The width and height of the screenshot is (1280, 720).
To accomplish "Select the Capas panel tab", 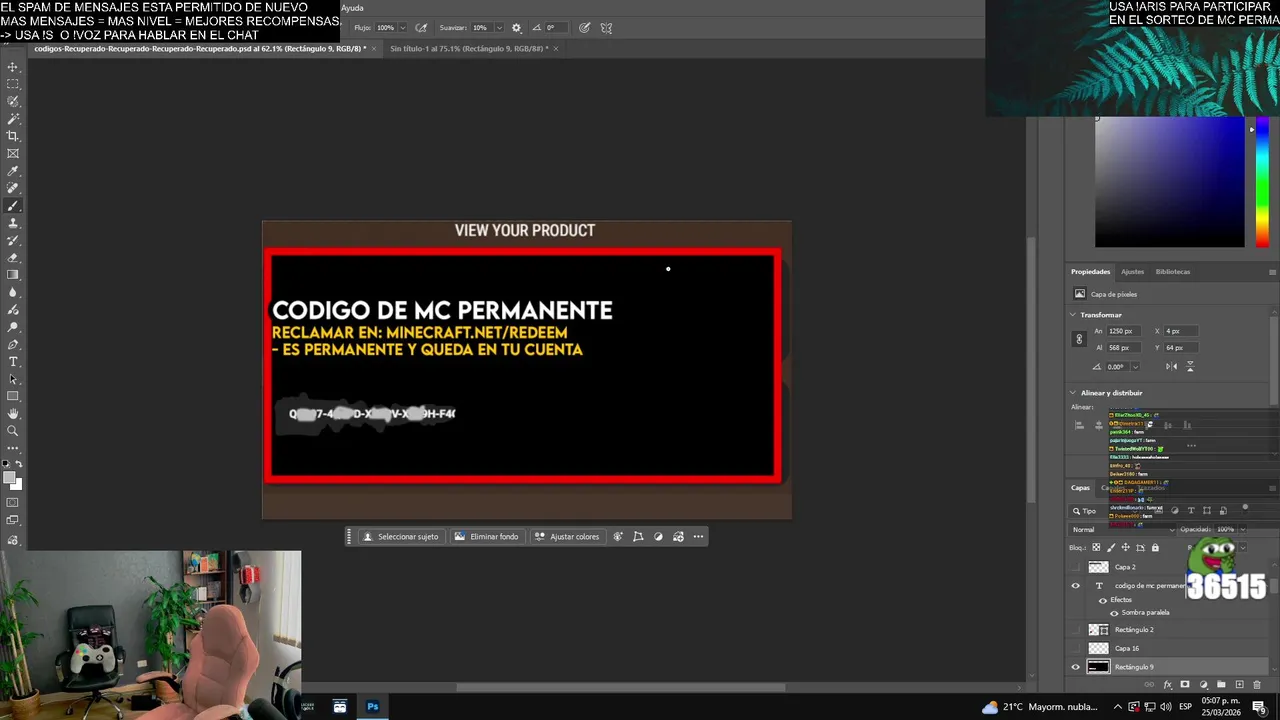I will pos(1080,488).
